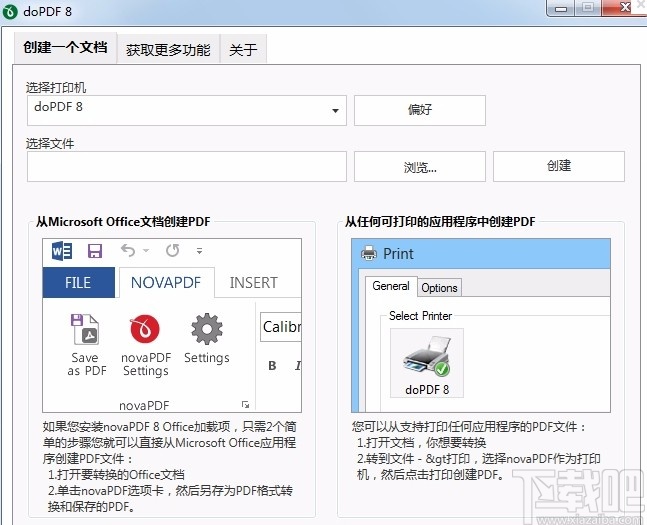The width and height of the screenshot is (647, 525).
Task: Click the FILE ribbon tab
Action: (x=78, y=283)
